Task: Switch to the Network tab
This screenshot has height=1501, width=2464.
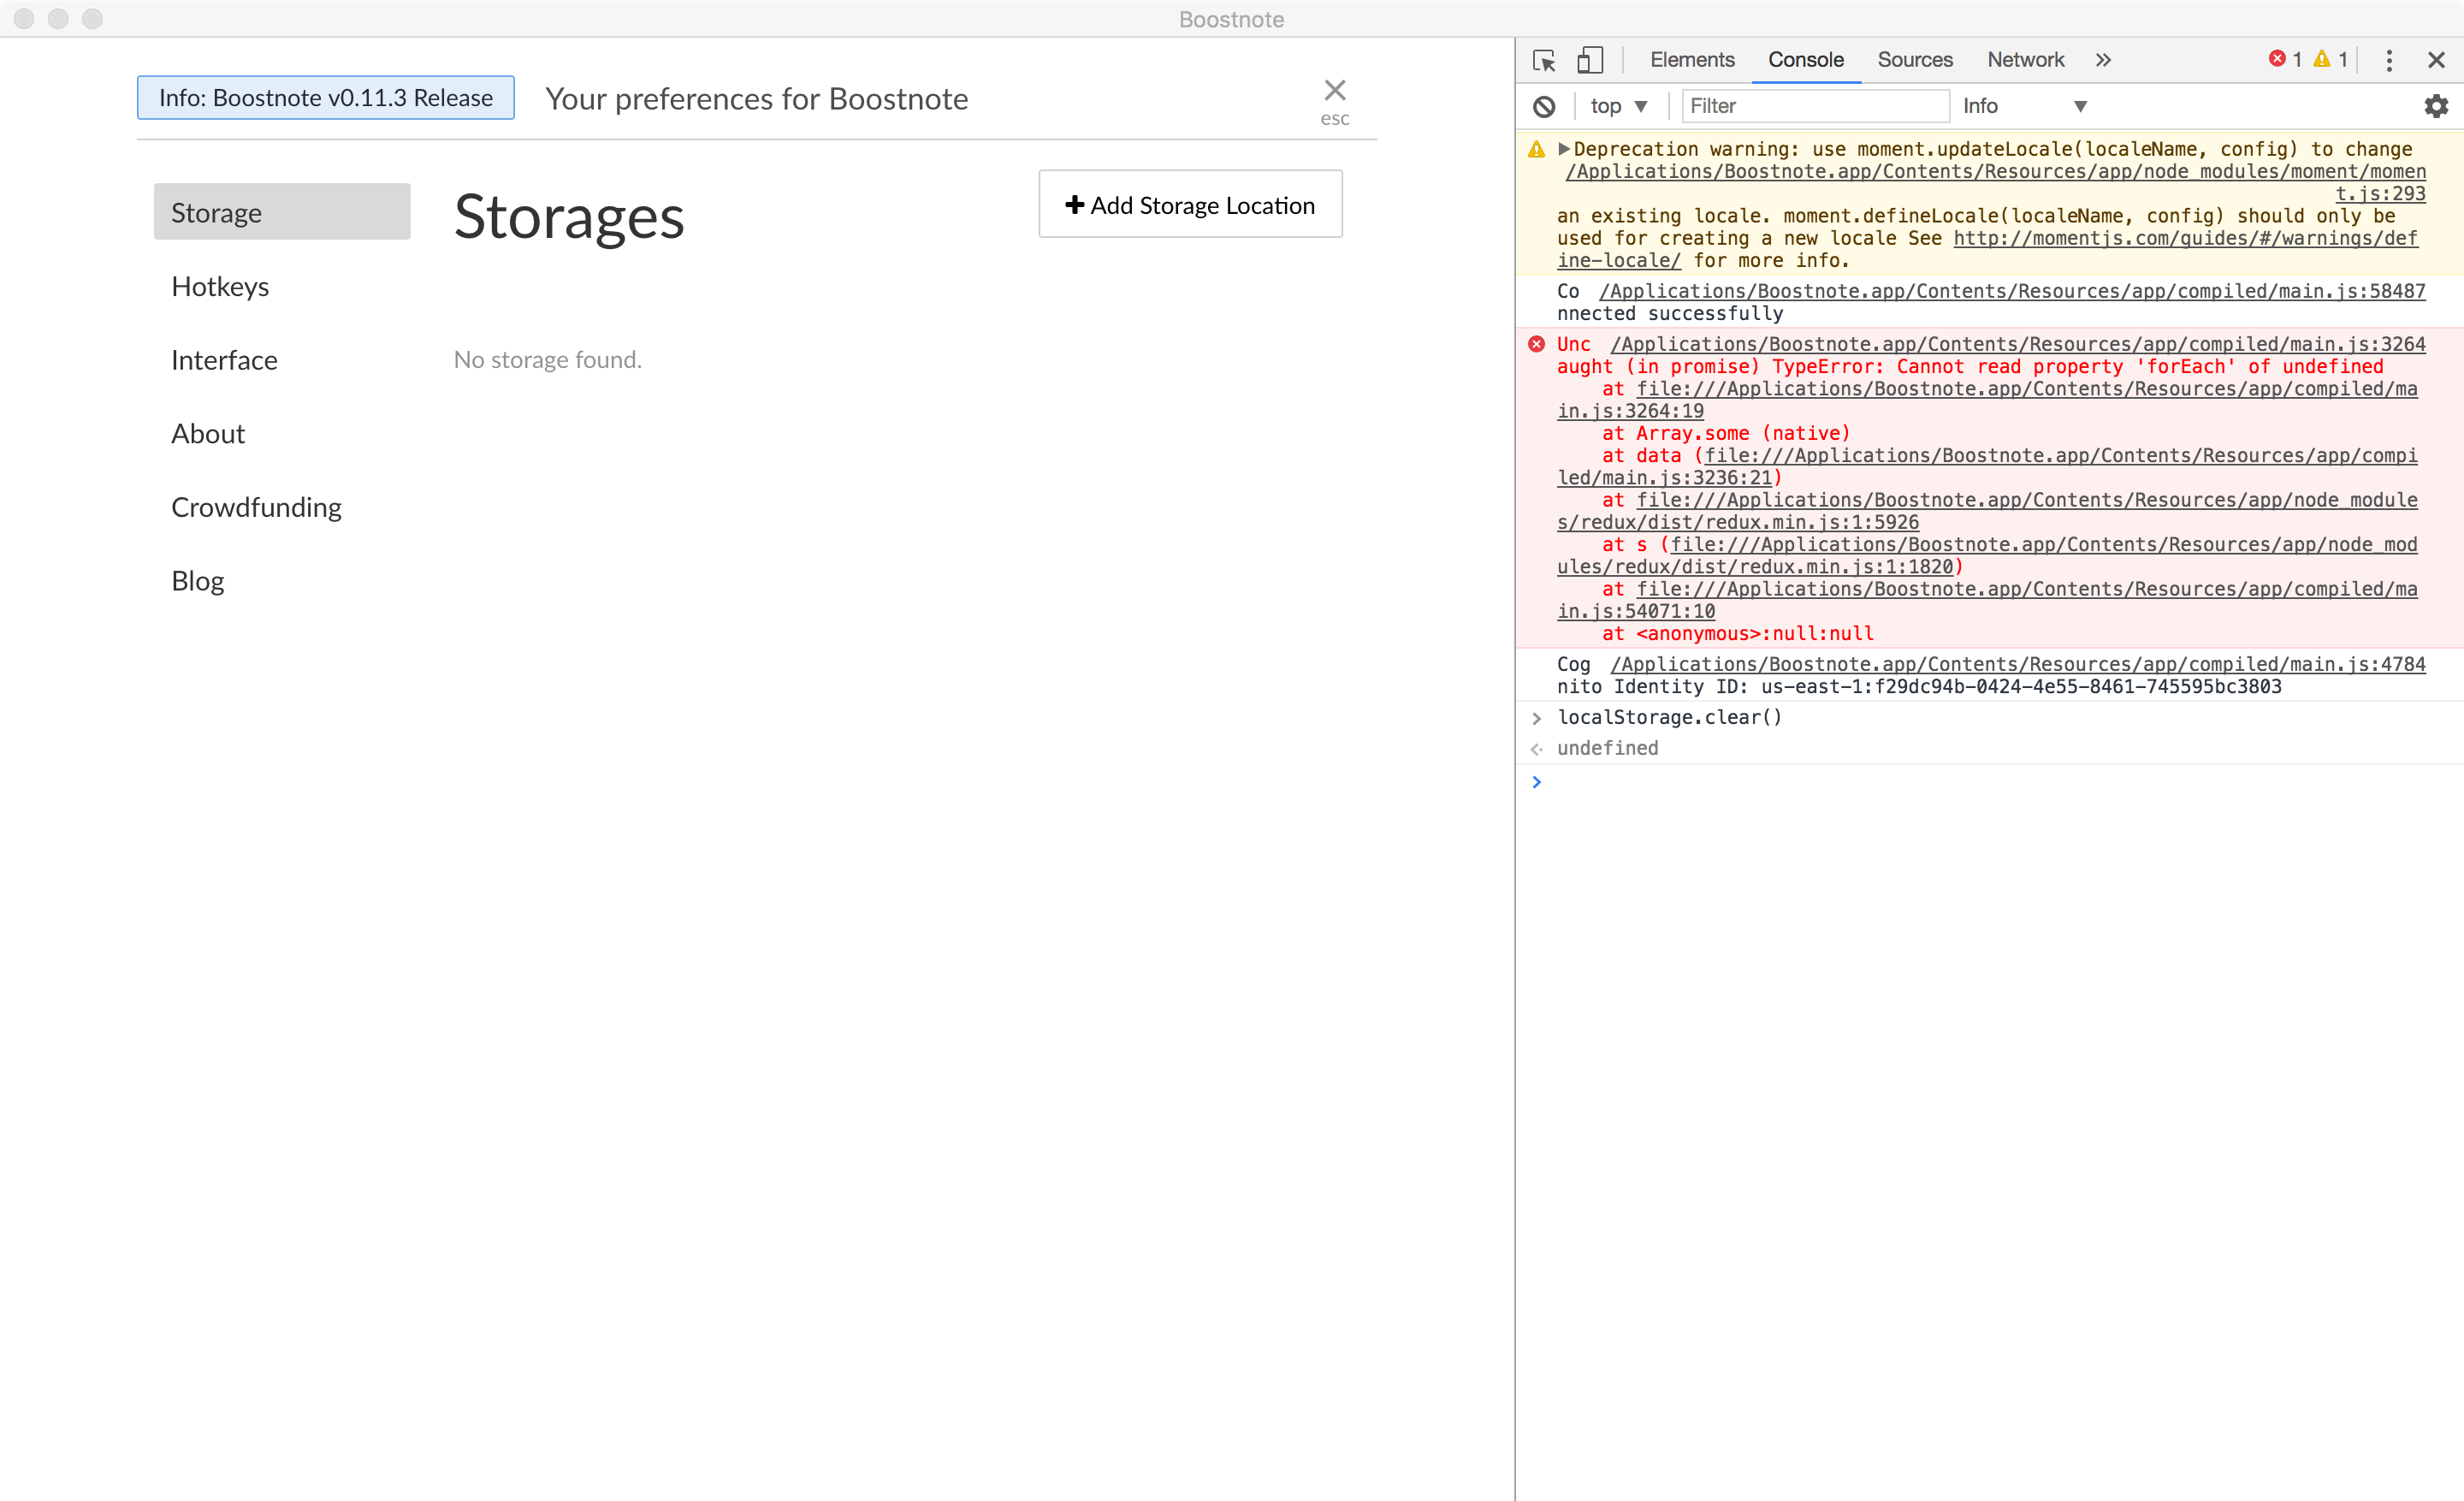Action: pos(2024,60)
